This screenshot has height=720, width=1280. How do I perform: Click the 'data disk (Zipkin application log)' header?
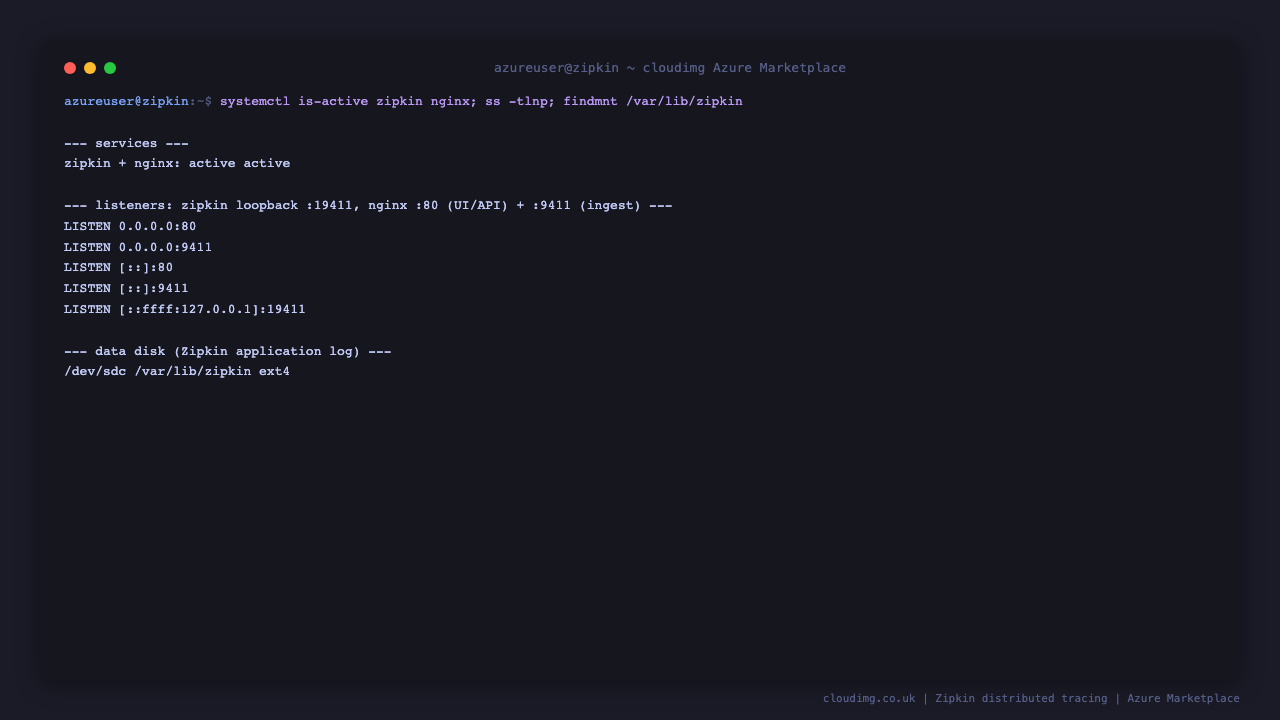click(228, 351)
